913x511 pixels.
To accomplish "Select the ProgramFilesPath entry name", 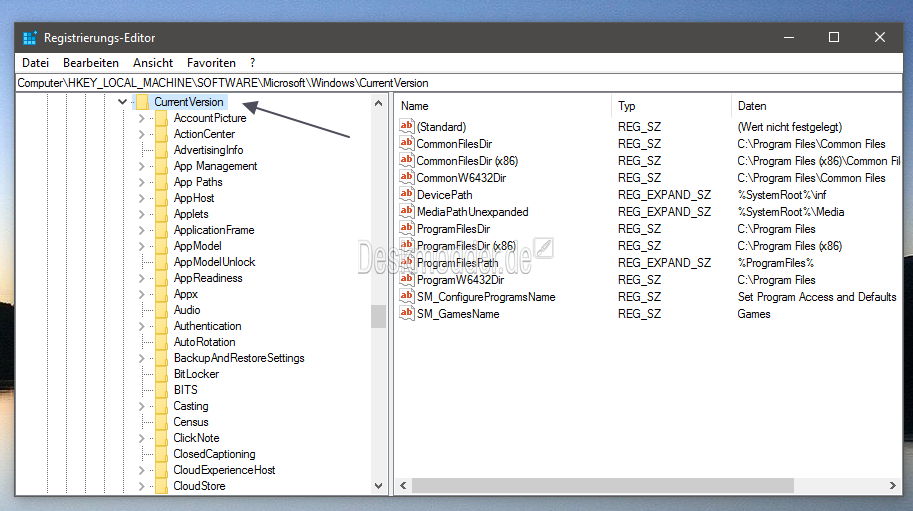I will click(458, 263).
